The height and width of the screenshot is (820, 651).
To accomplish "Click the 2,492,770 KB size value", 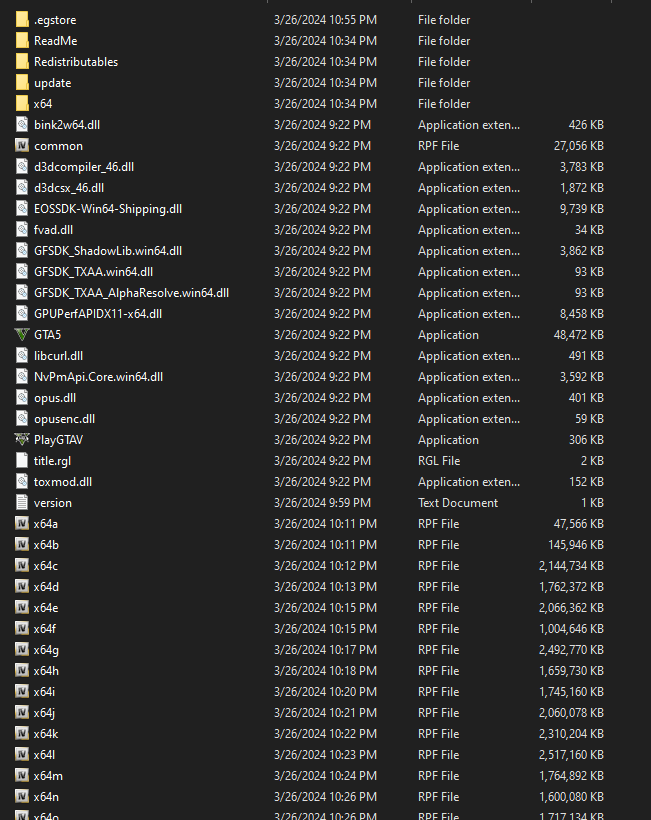I will [x=571, y=650].
